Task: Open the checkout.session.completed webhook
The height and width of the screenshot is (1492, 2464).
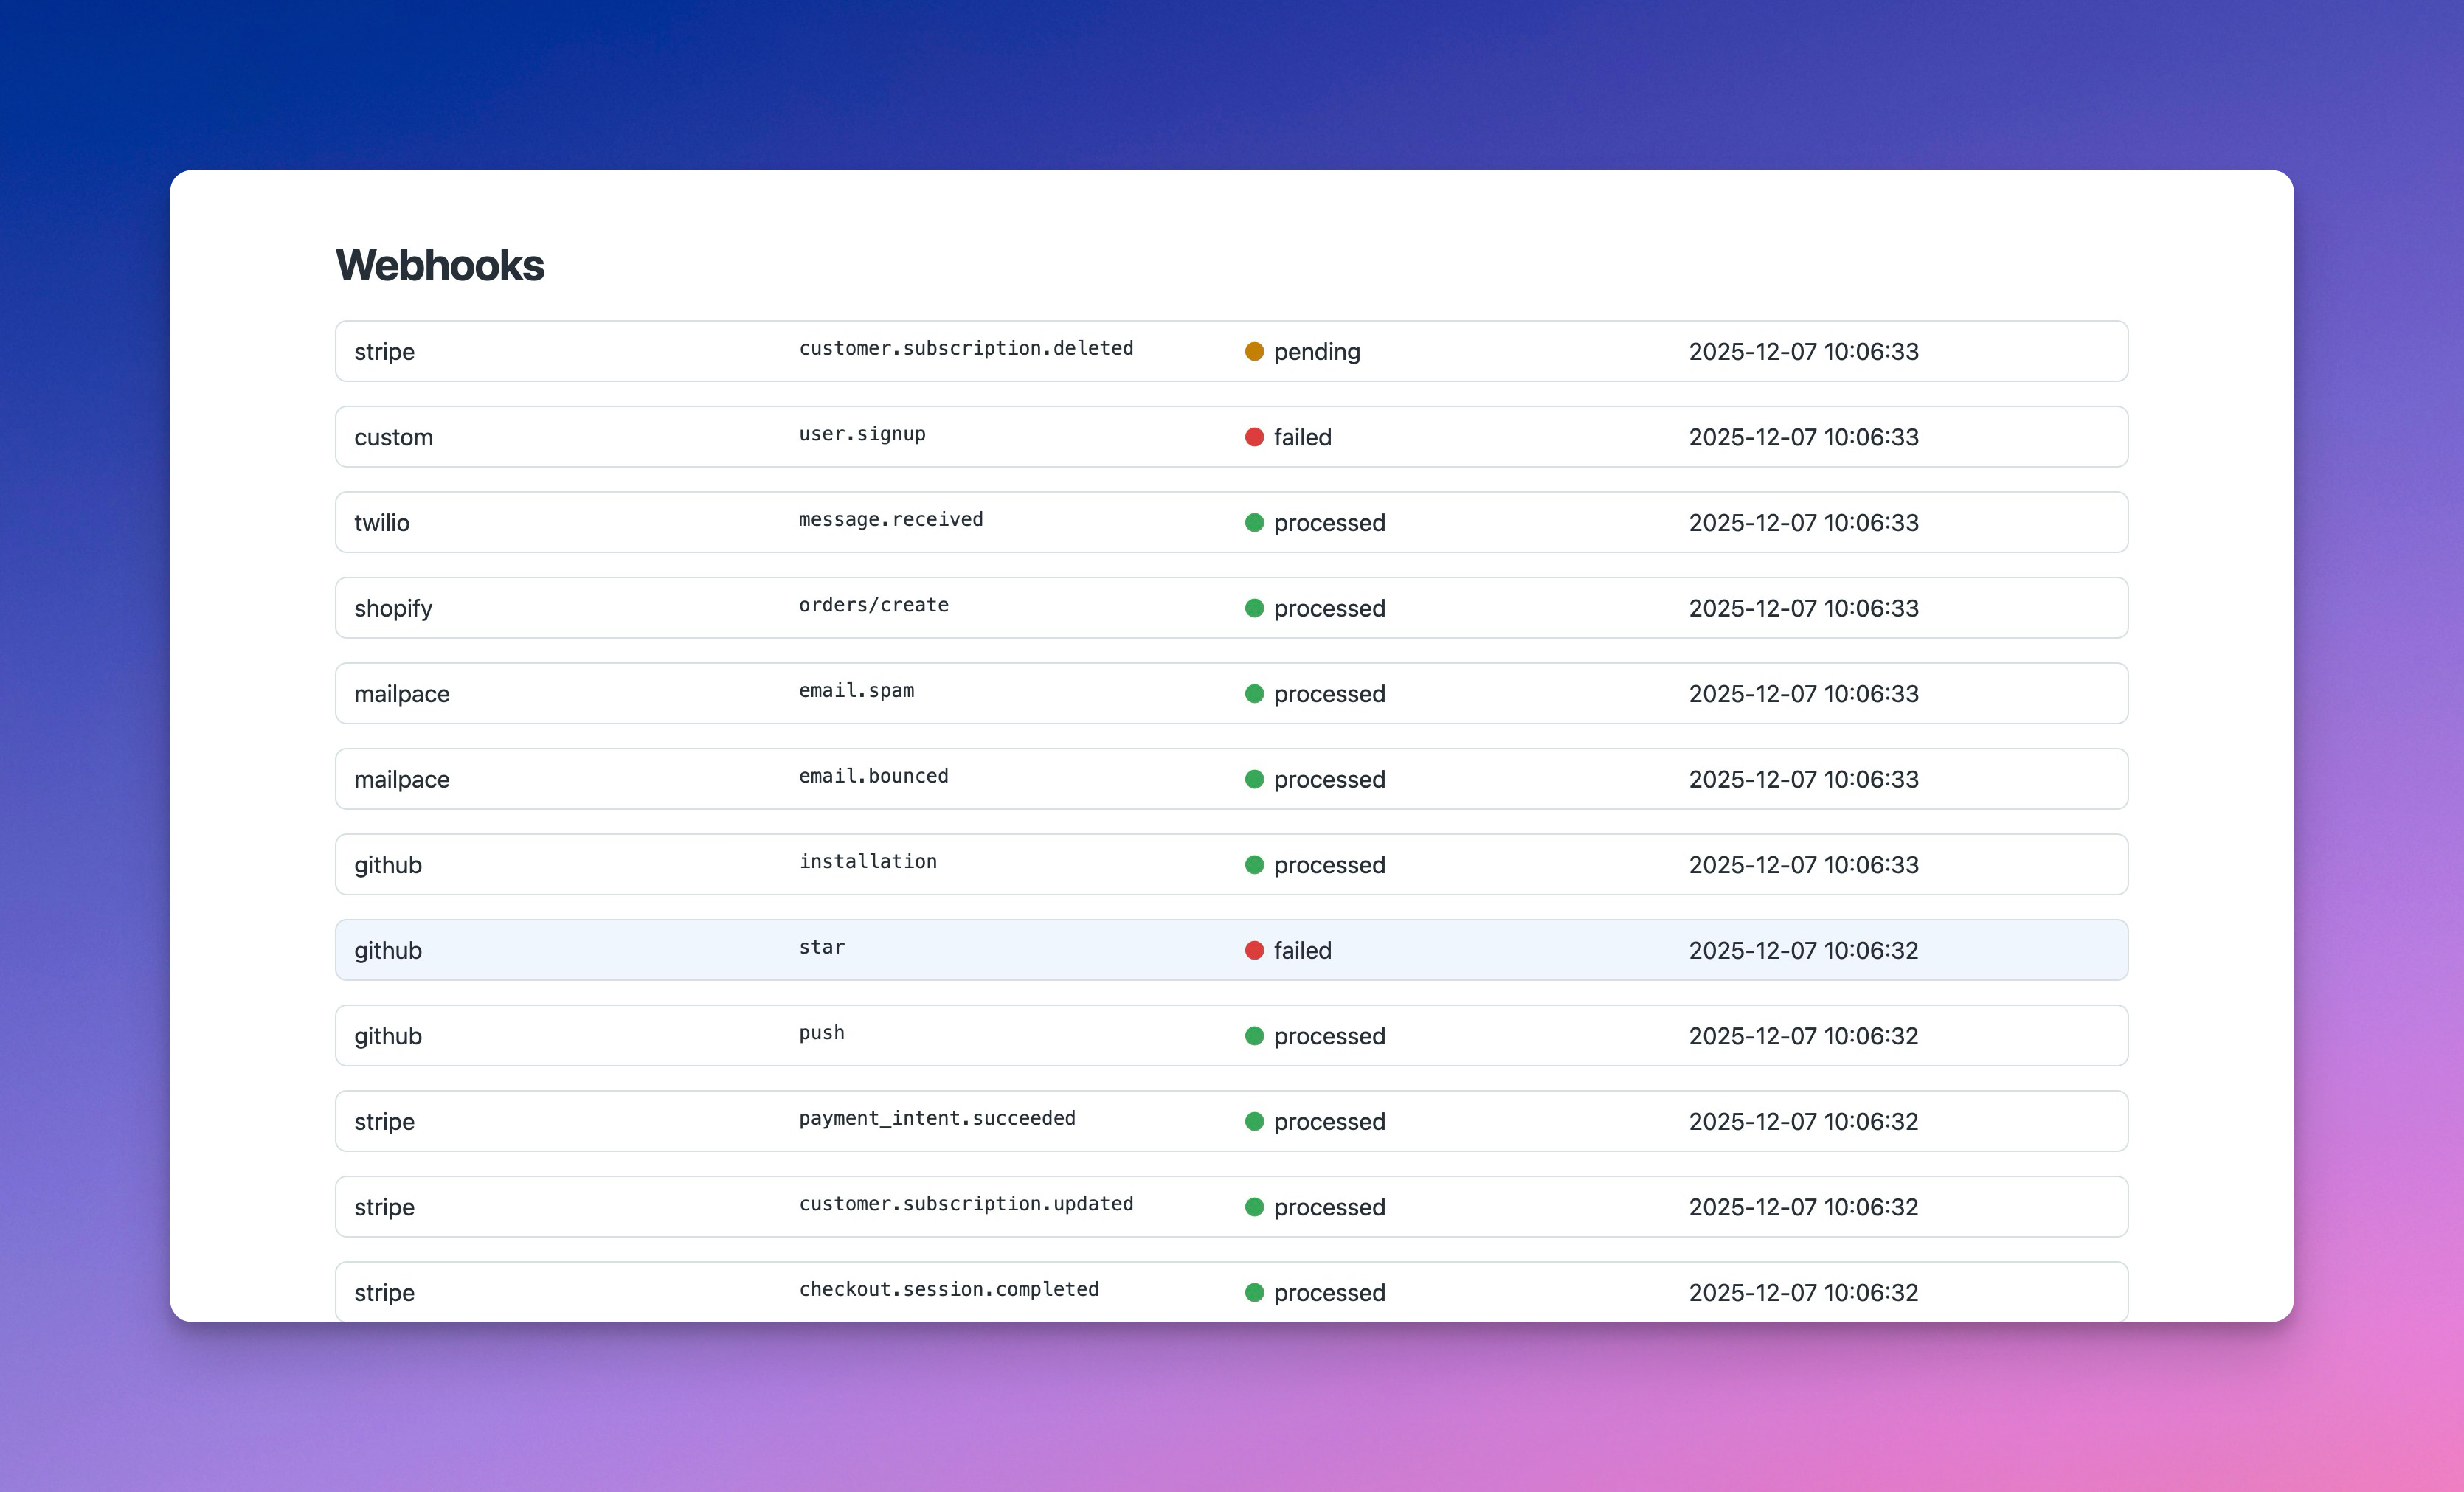Action: point(948,1290)
